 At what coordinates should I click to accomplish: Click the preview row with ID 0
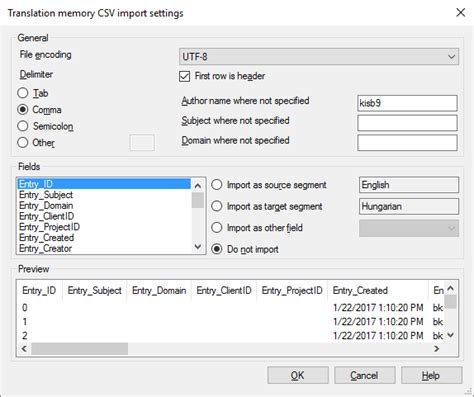tap(231, 307)
